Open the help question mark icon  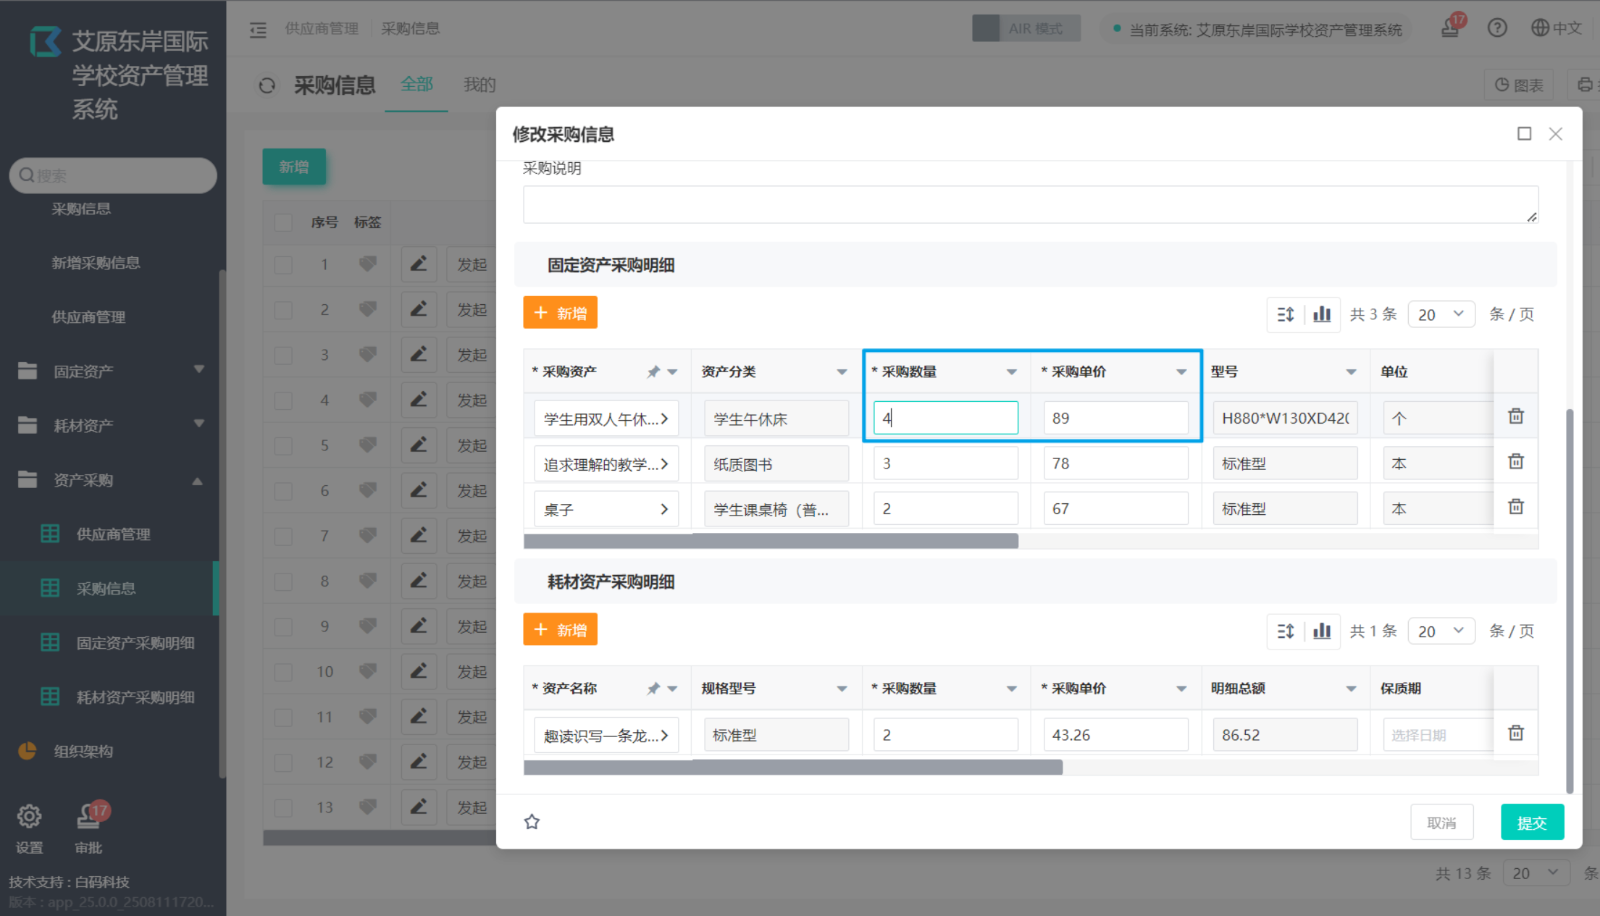(1496, 28)
